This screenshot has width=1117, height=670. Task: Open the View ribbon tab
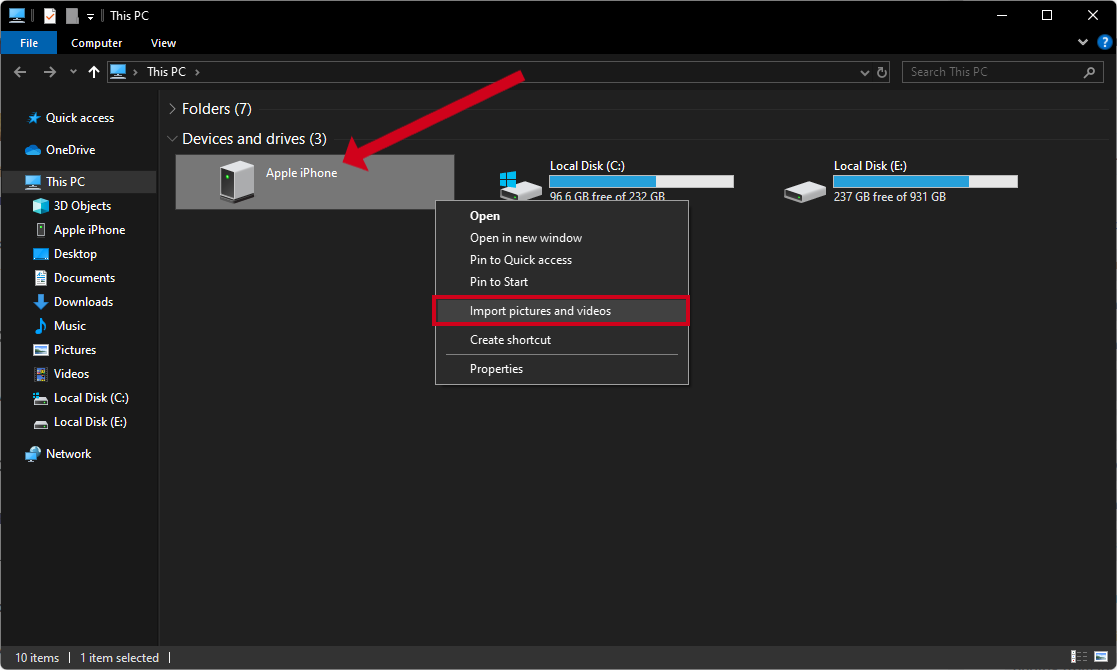point(163,43)
